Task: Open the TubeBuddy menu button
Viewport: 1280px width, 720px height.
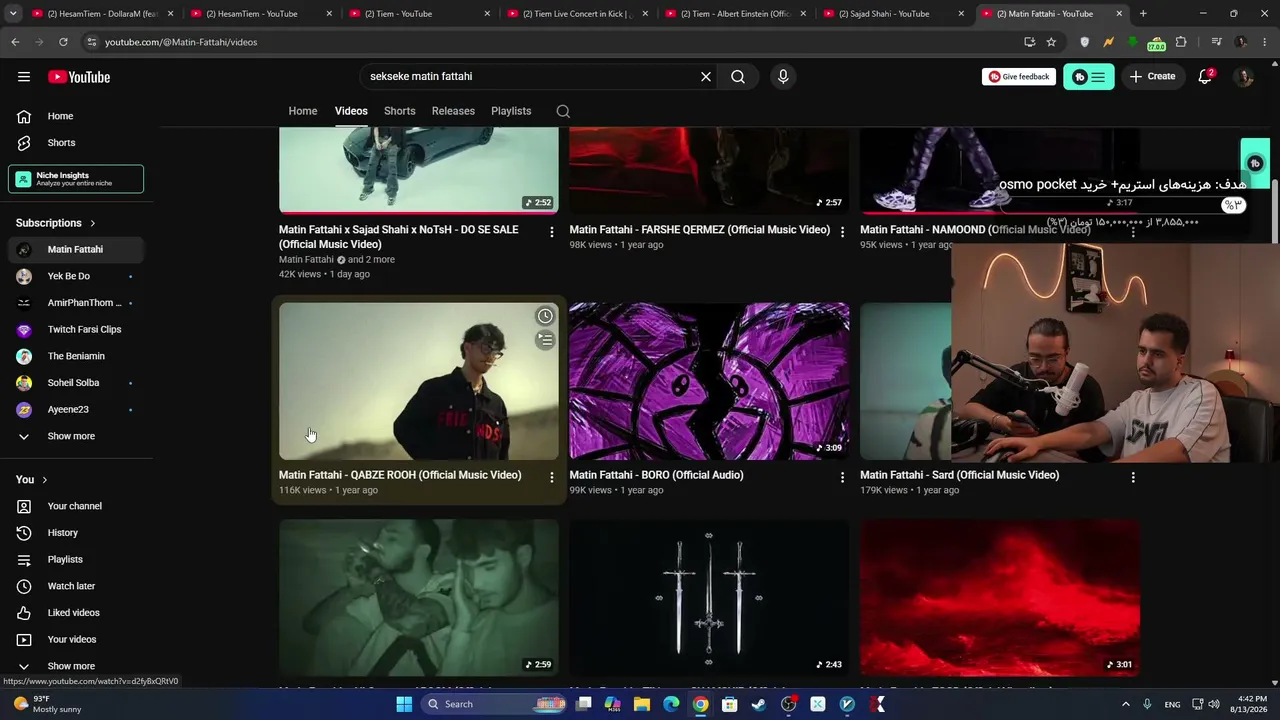Action: click(x=1089, y=77)
